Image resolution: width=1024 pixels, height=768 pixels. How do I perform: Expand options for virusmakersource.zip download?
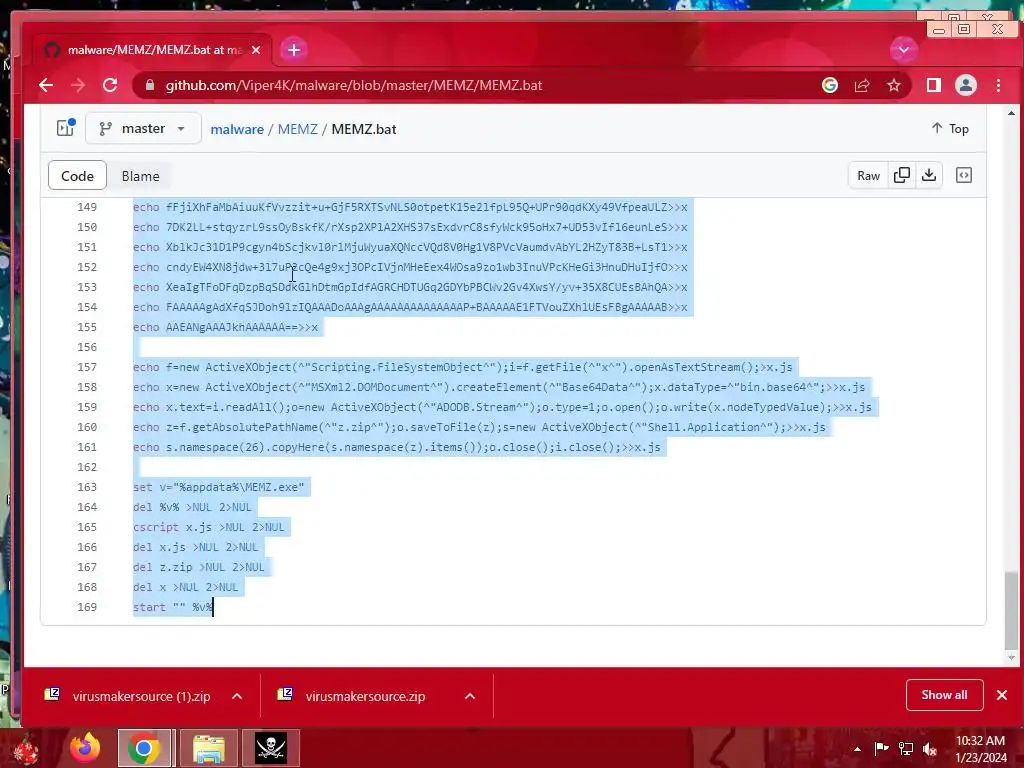470,696
